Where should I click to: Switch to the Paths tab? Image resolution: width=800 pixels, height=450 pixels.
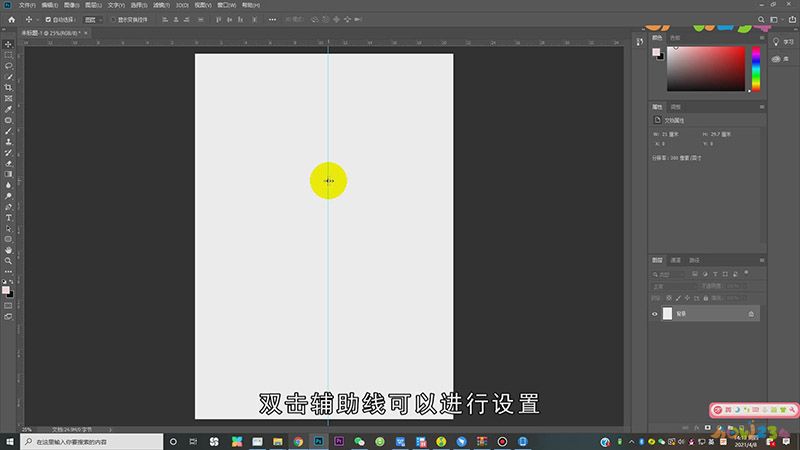[694, 260]
